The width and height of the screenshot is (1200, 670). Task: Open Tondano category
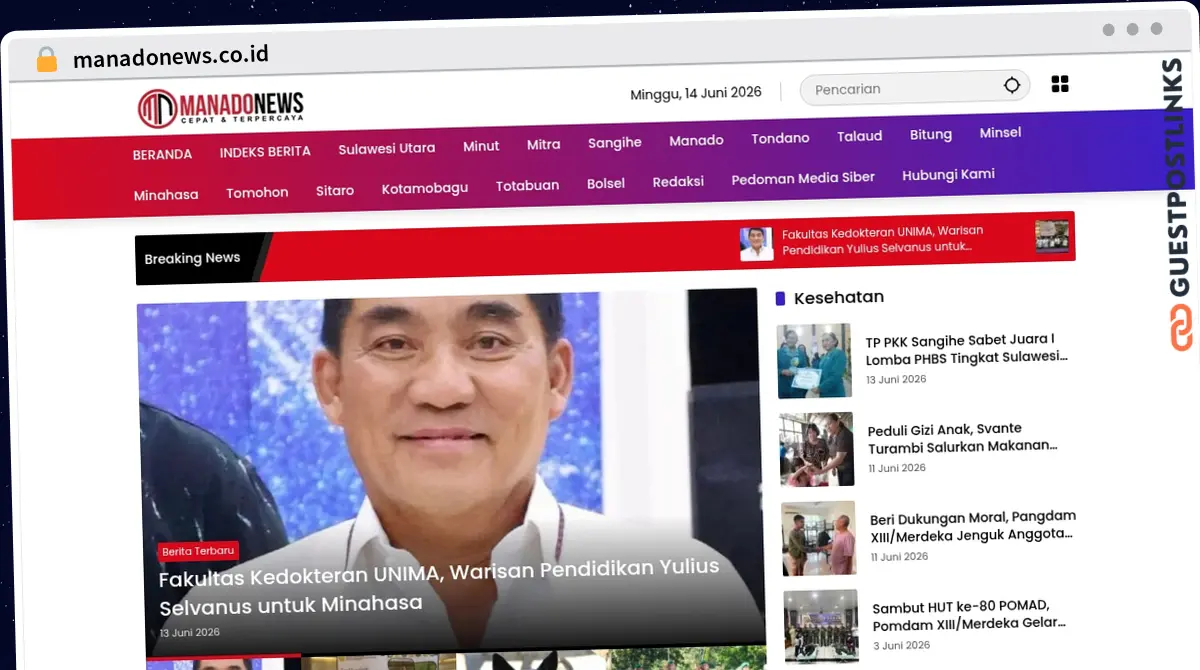(x=780, y=138)
